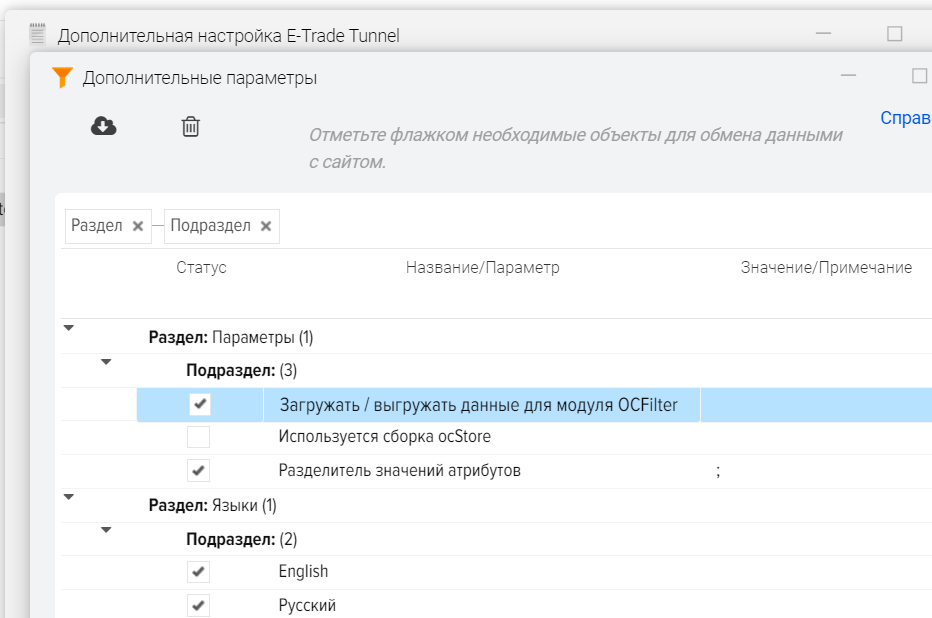Collapse the Раздел: Языки group
This screenshot has height=618, width=932.
(x=68, y=496)
